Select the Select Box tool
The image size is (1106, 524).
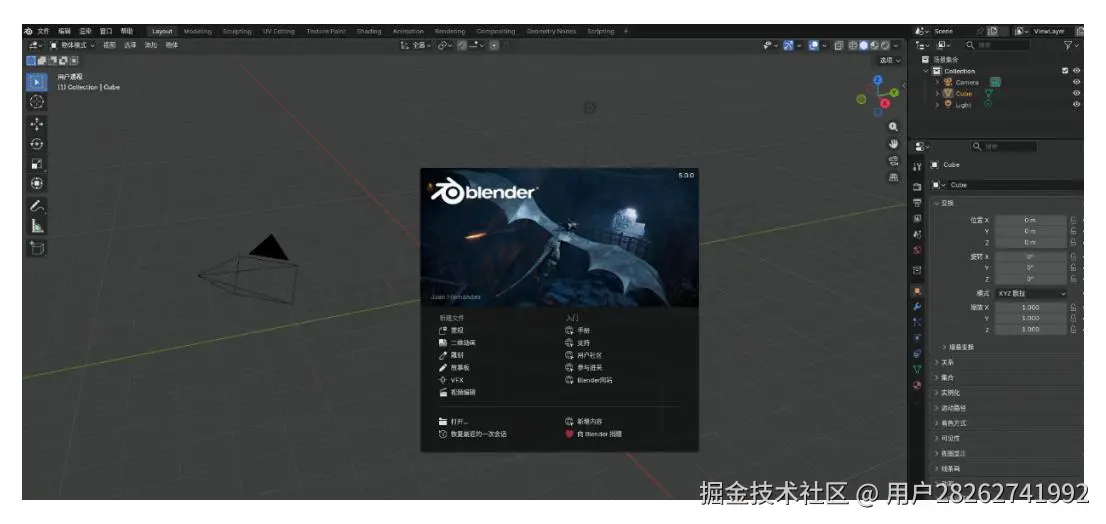[37, 82]
